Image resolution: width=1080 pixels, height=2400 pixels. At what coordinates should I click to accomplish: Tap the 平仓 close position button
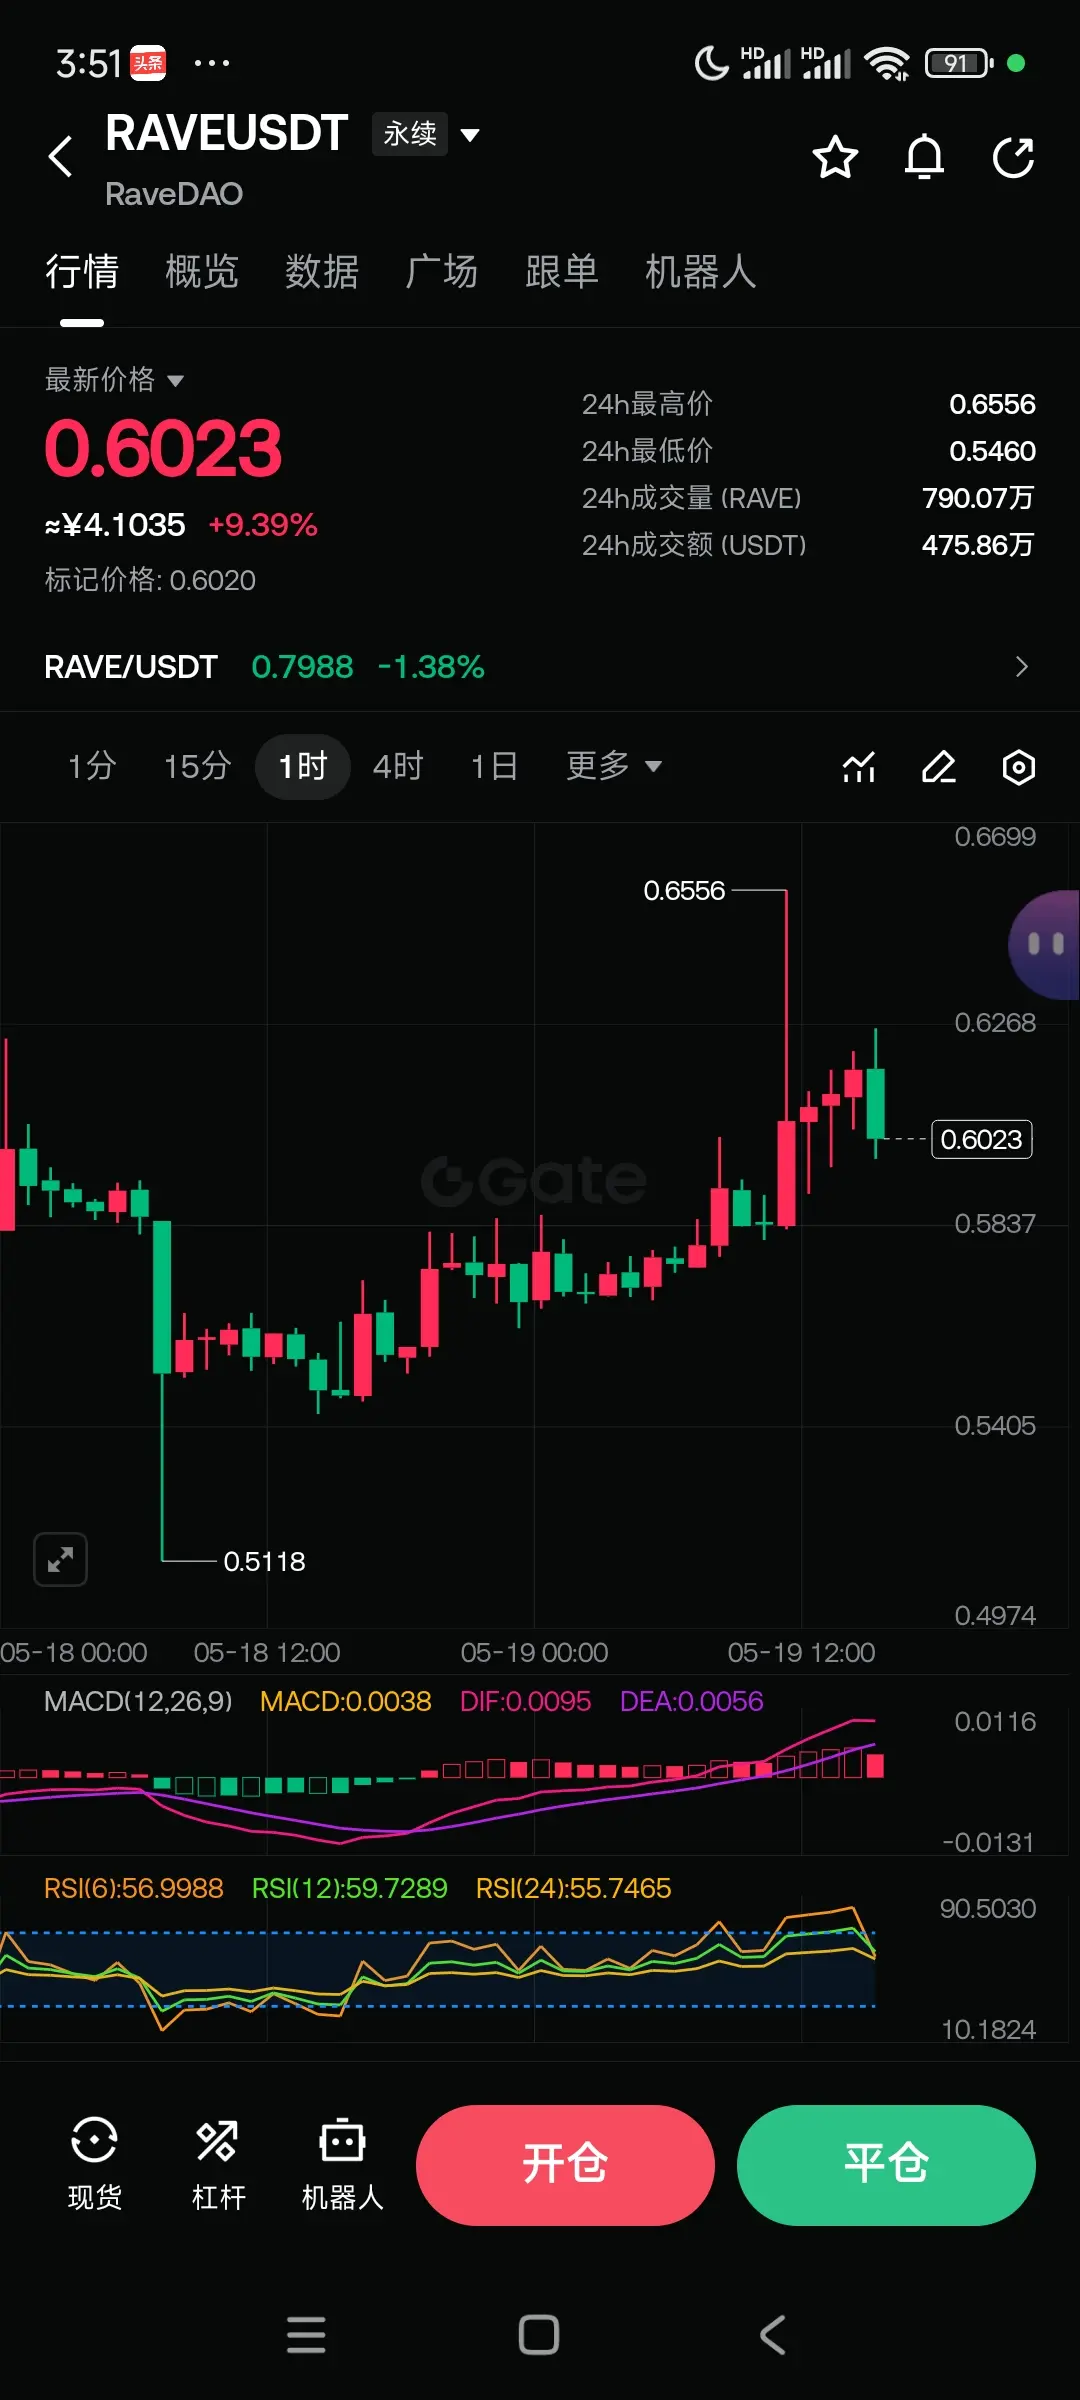(886, 2165)
